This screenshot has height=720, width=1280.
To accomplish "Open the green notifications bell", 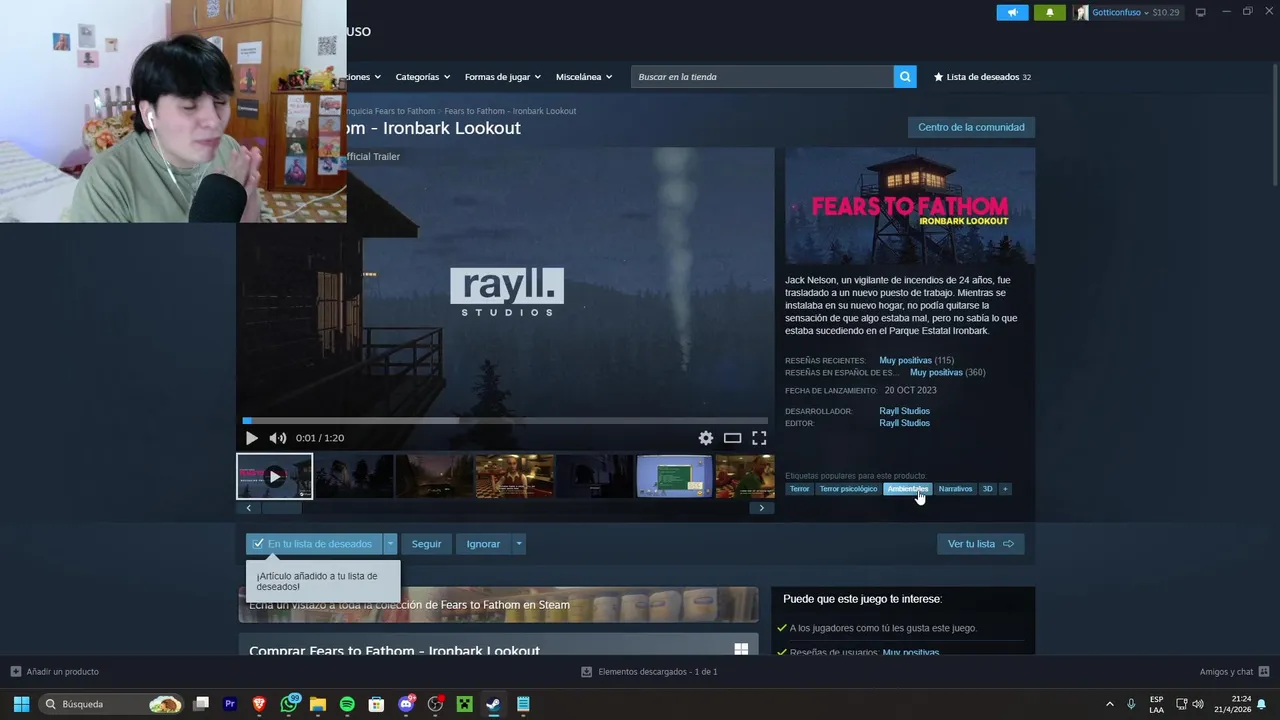I will coord(1050,13).
